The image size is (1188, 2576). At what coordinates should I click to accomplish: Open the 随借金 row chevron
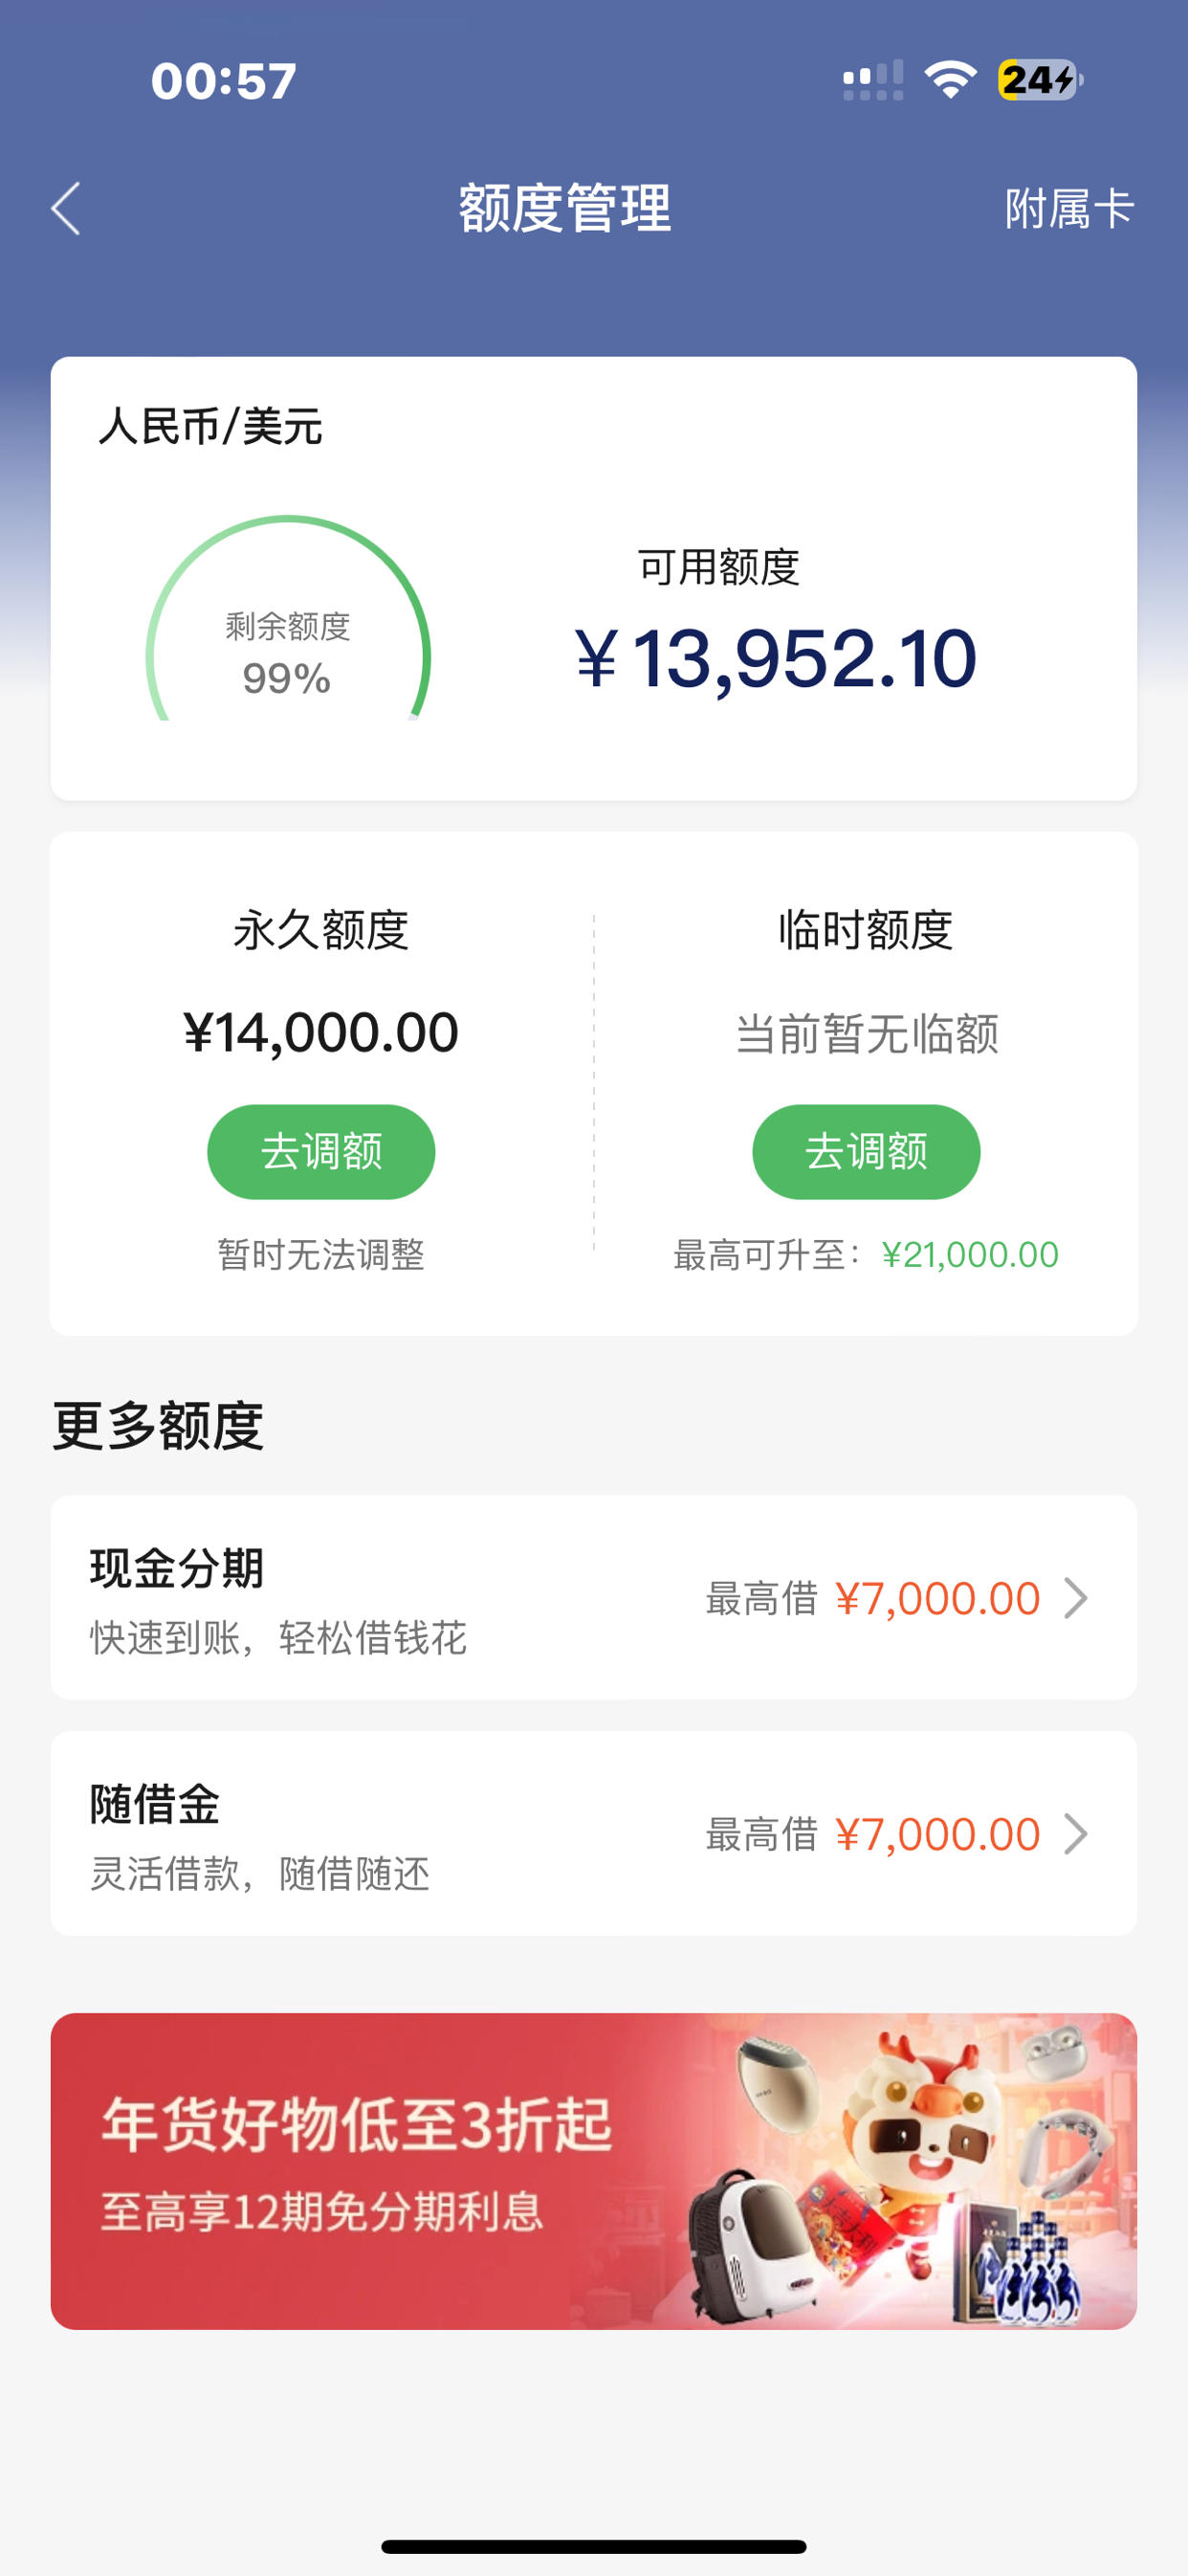[1075, 1833]
